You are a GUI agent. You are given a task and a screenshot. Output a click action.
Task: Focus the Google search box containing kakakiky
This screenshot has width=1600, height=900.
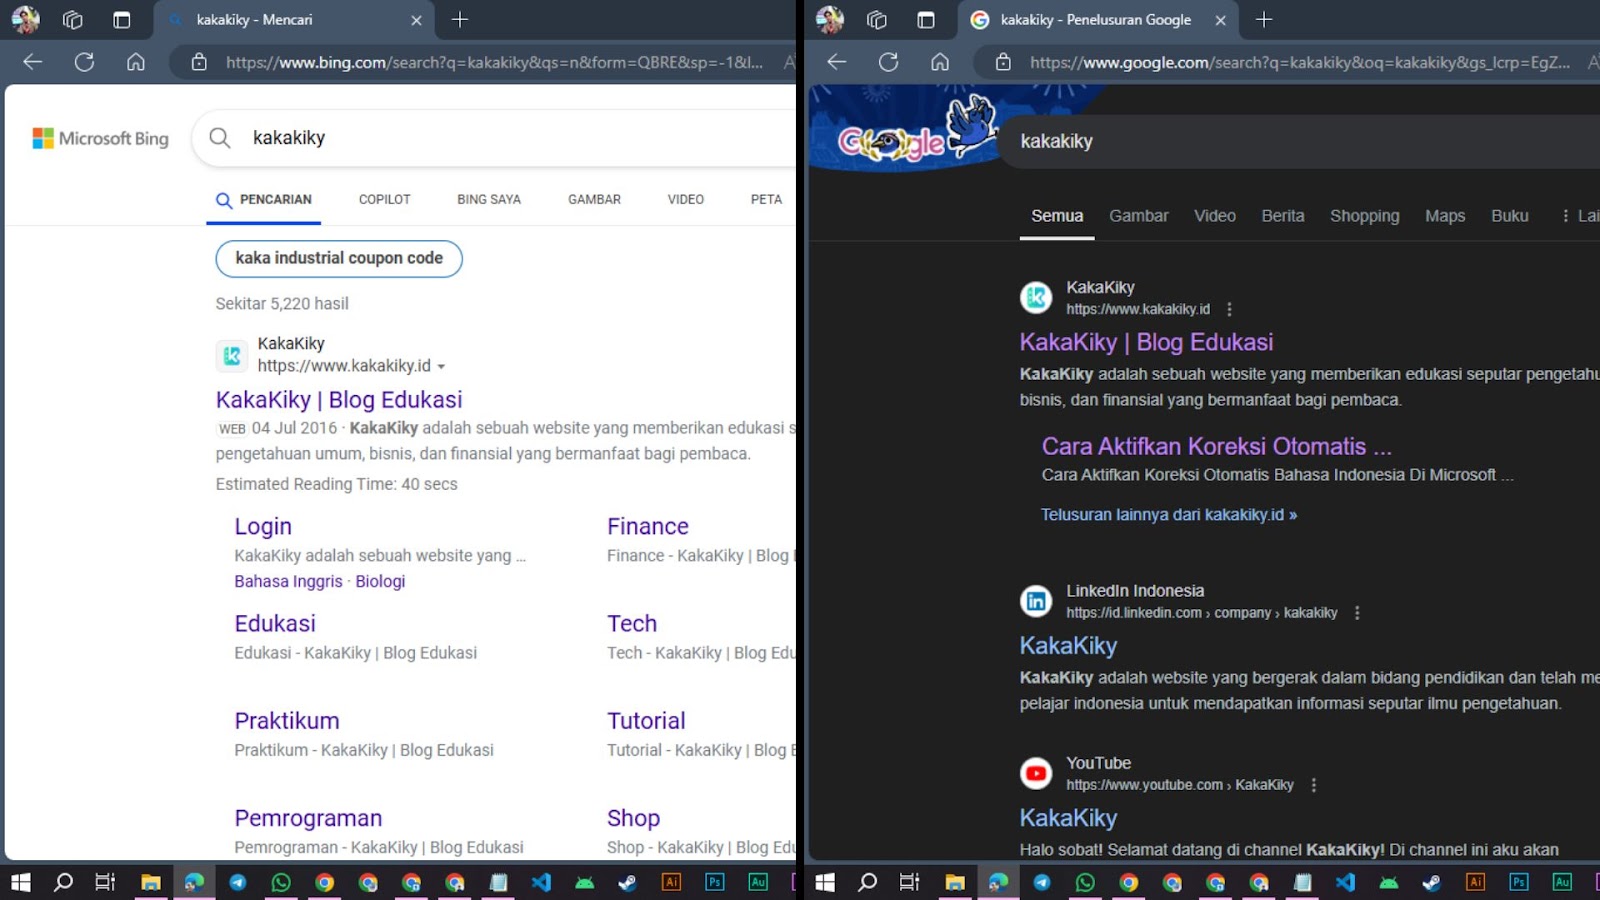1300,141
